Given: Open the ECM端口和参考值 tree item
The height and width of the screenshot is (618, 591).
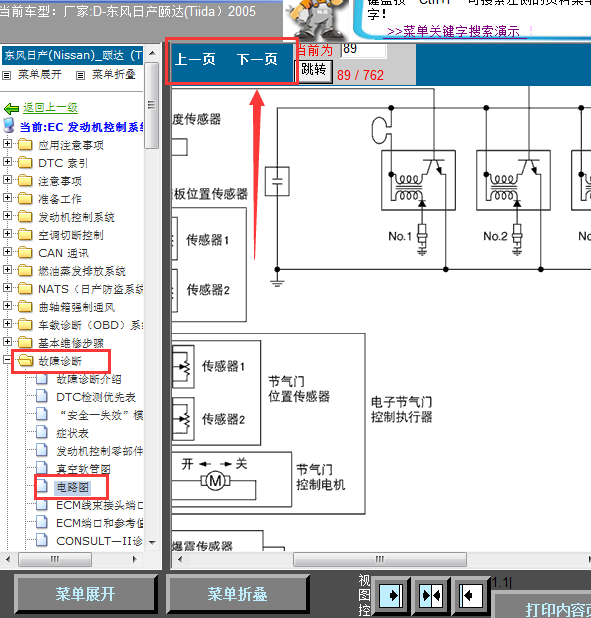Looking at the screenshot, I should point(100,523).
